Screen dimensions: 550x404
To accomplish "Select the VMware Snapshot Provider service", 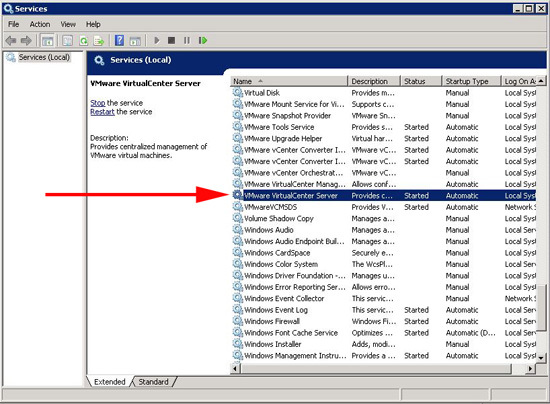I will (x=384, y=115).
